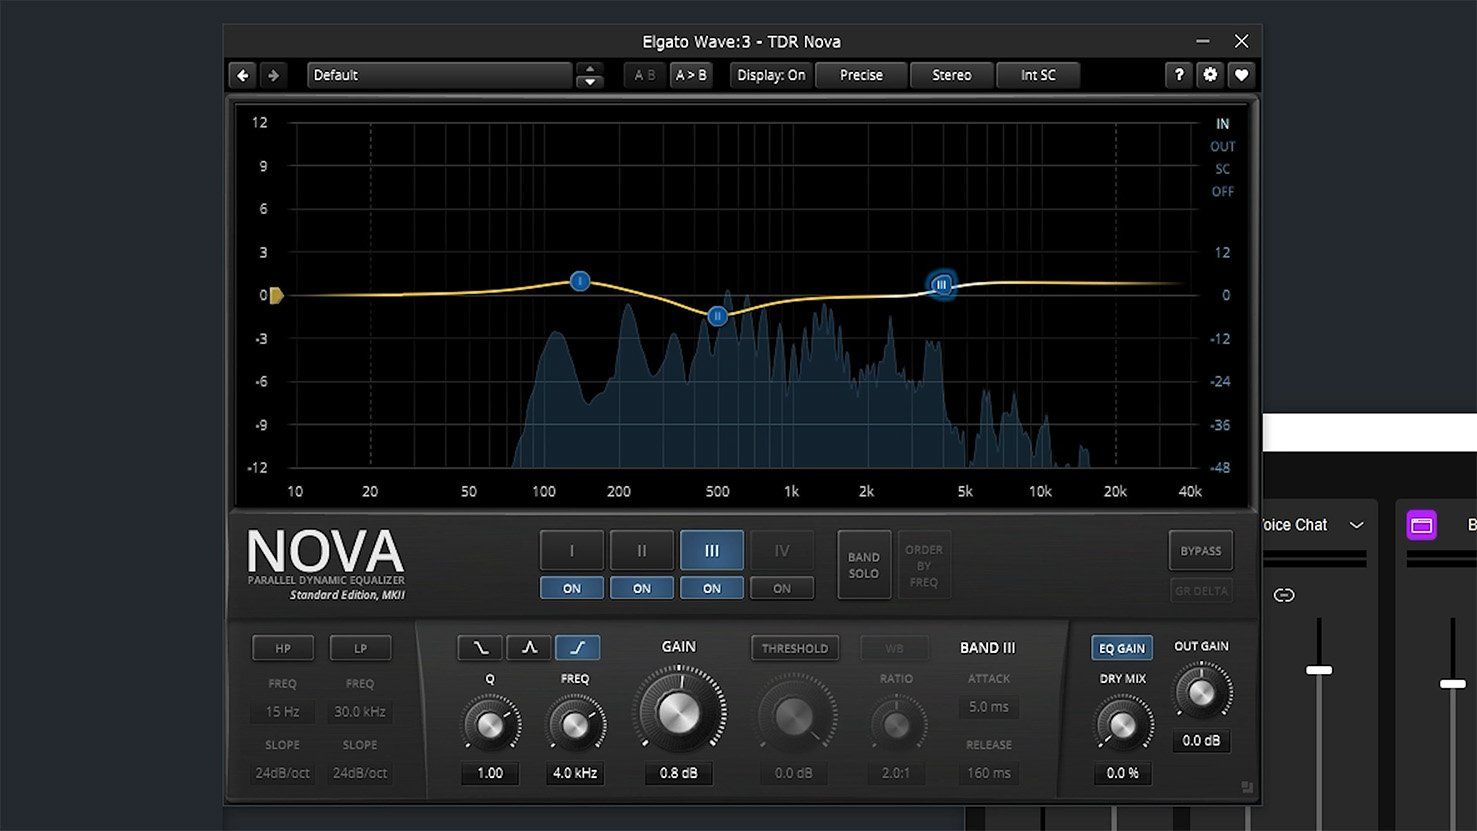The height and width of the screenshot is (831, 1477).
Task: Click the GAIN knob
Action: (679, 713)
